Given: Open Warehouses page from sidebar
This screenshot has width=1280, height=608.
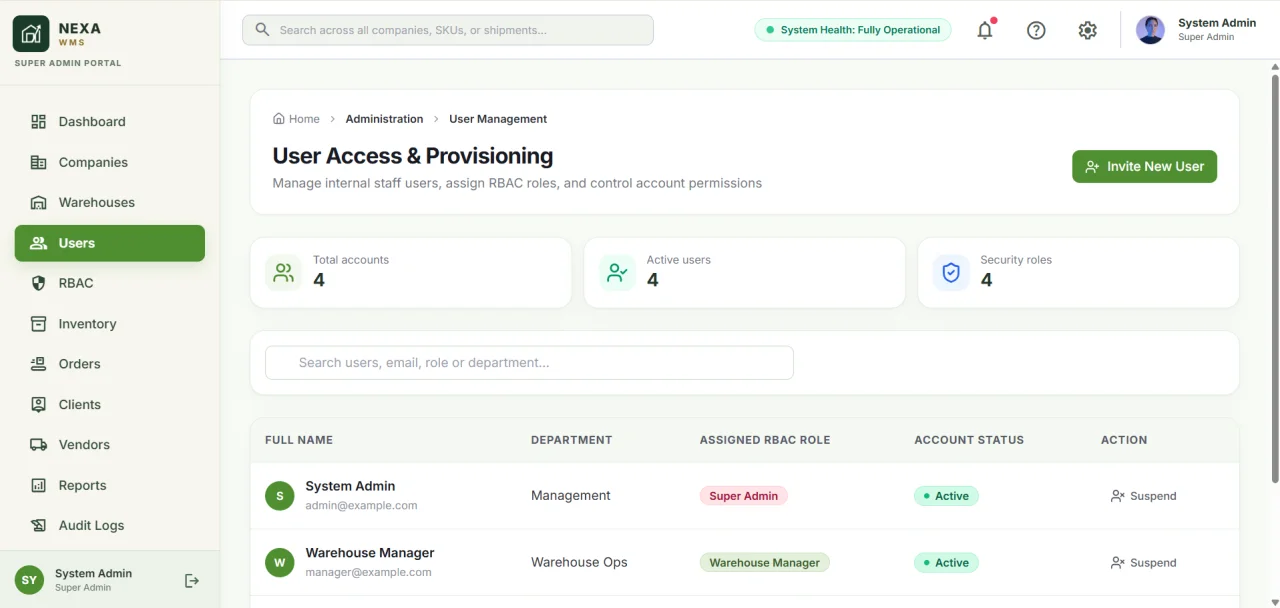Looking at the screenshot, I should point(110,202).
